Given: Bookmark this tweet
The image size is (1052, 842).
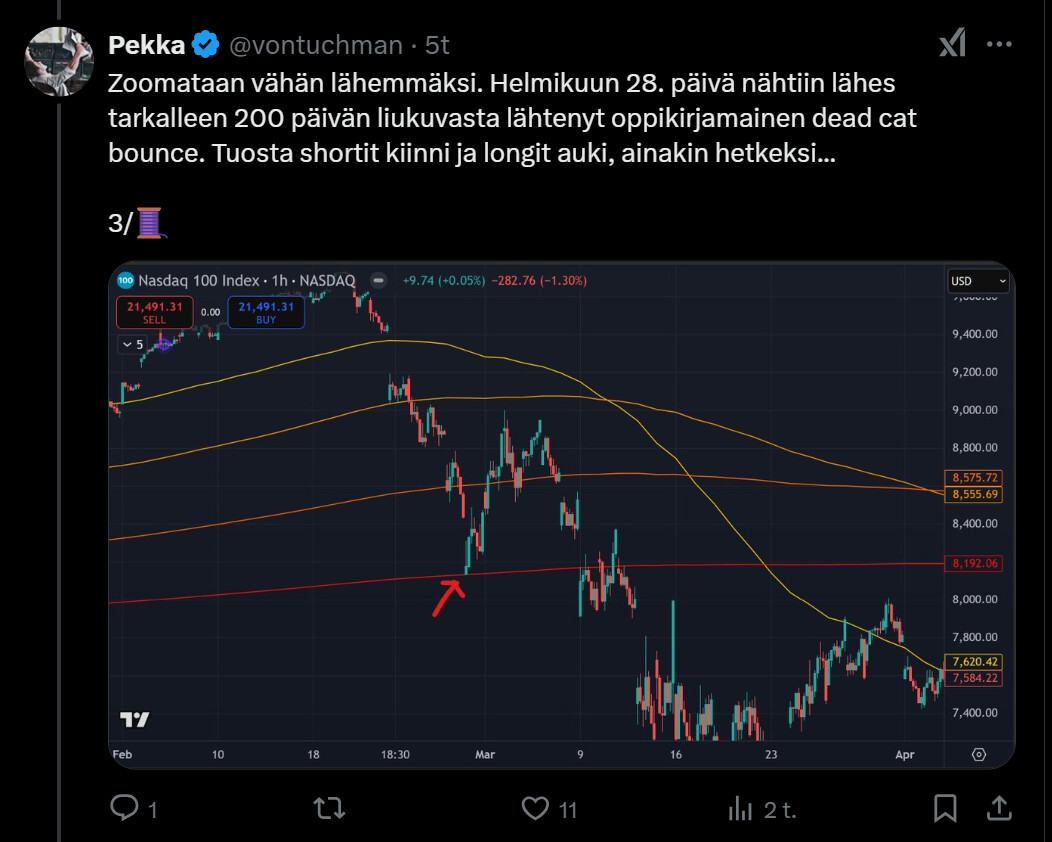Looking at the screenshot, I should [945, 808].
